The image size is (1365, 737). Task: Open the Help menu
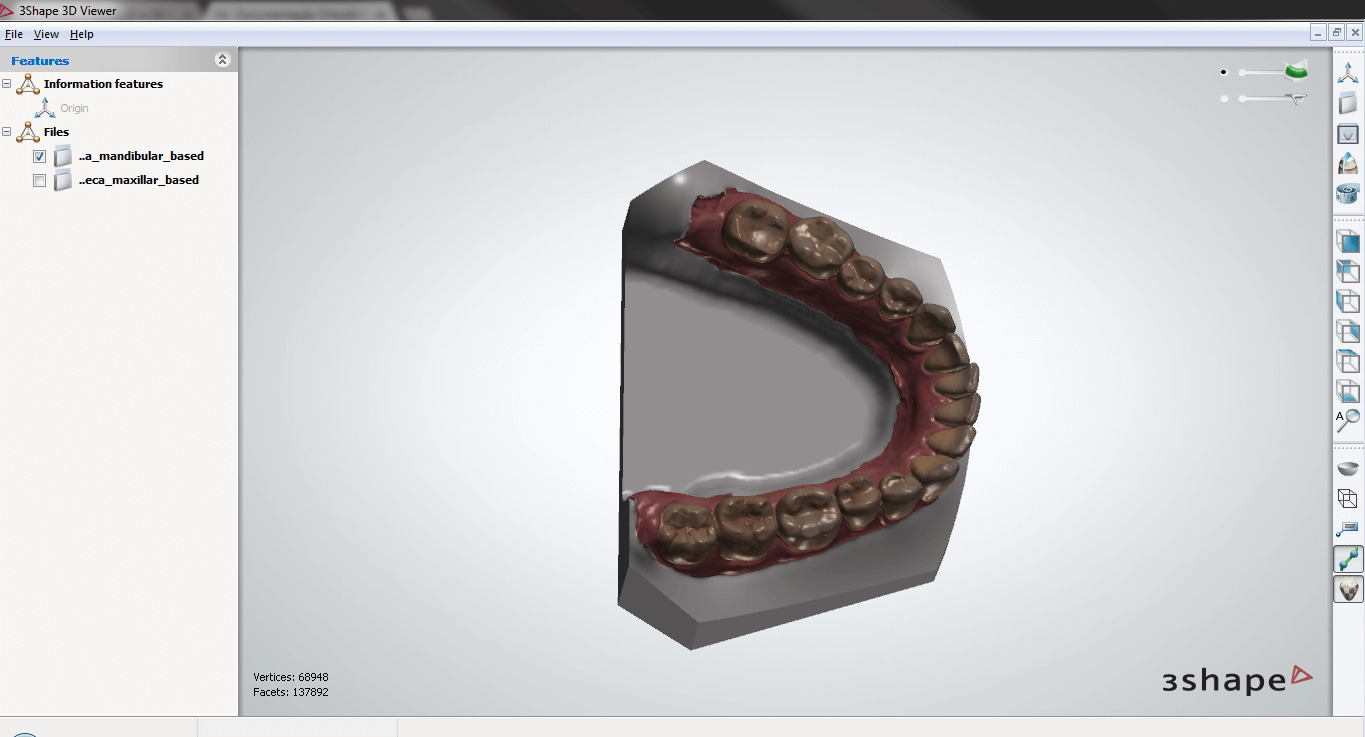pyautogui.click(x=82, y=34)
